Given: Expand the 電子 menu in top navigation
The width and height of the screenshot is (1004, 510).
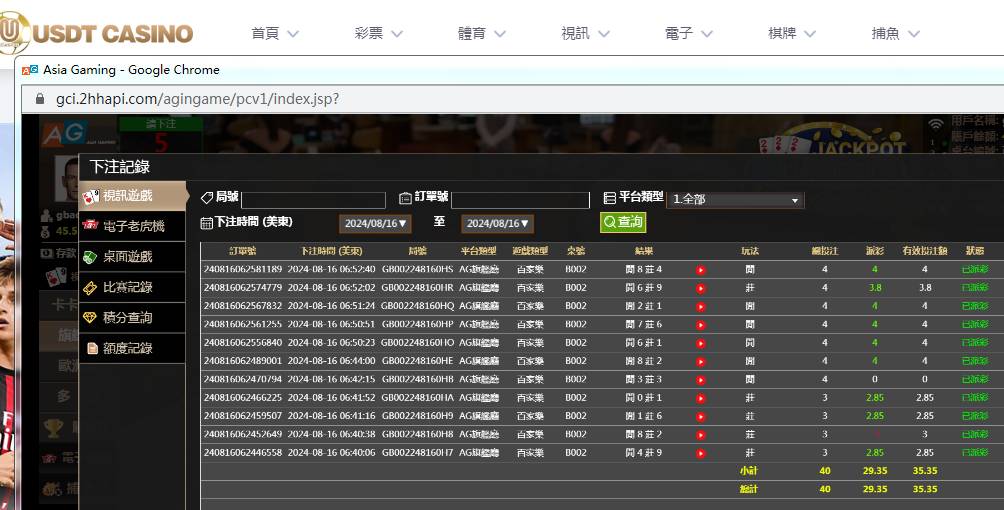Looking at the screenshot, I should (x=688, y=33).
